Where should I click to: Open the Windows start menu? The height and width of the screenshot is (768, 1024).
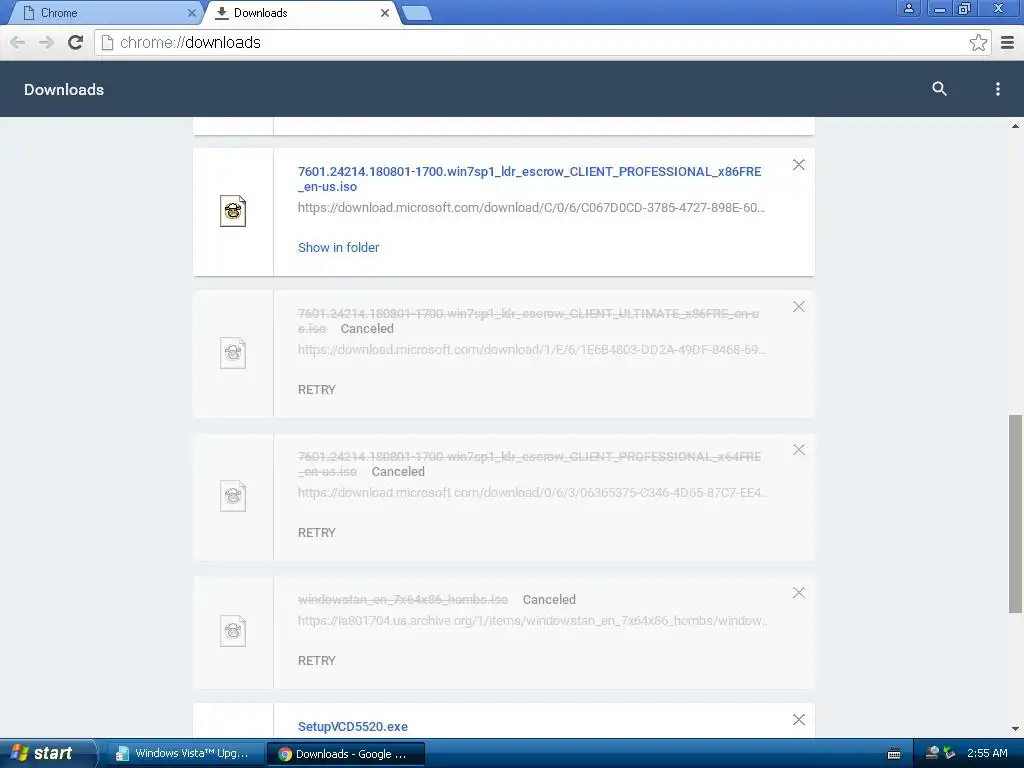click(46, 754)
